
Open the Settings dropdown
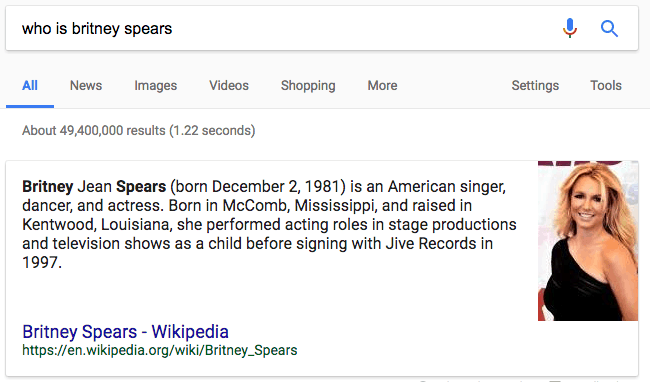tap(535, 85)
